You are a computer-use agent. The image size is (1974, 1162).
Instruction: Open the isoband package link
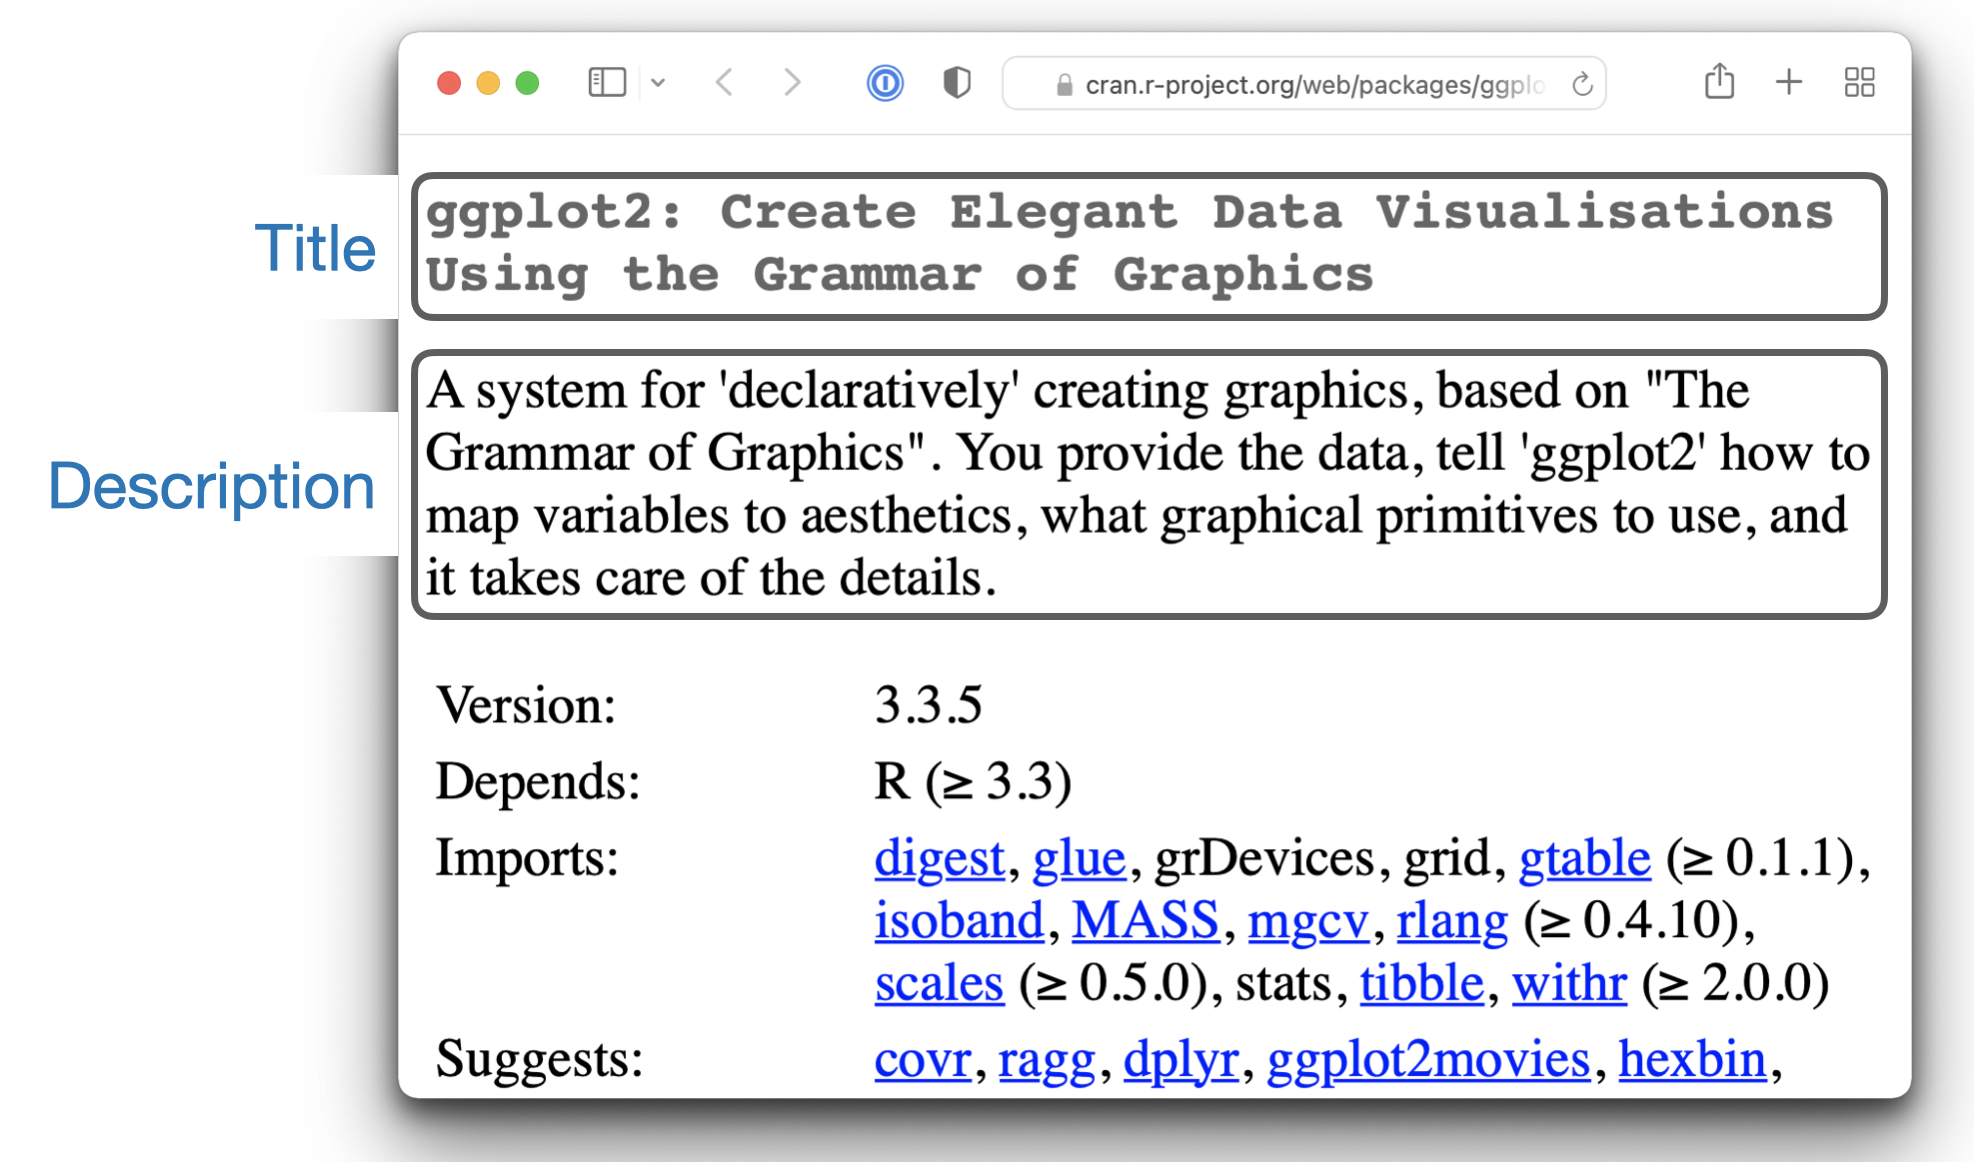point(959,920)
